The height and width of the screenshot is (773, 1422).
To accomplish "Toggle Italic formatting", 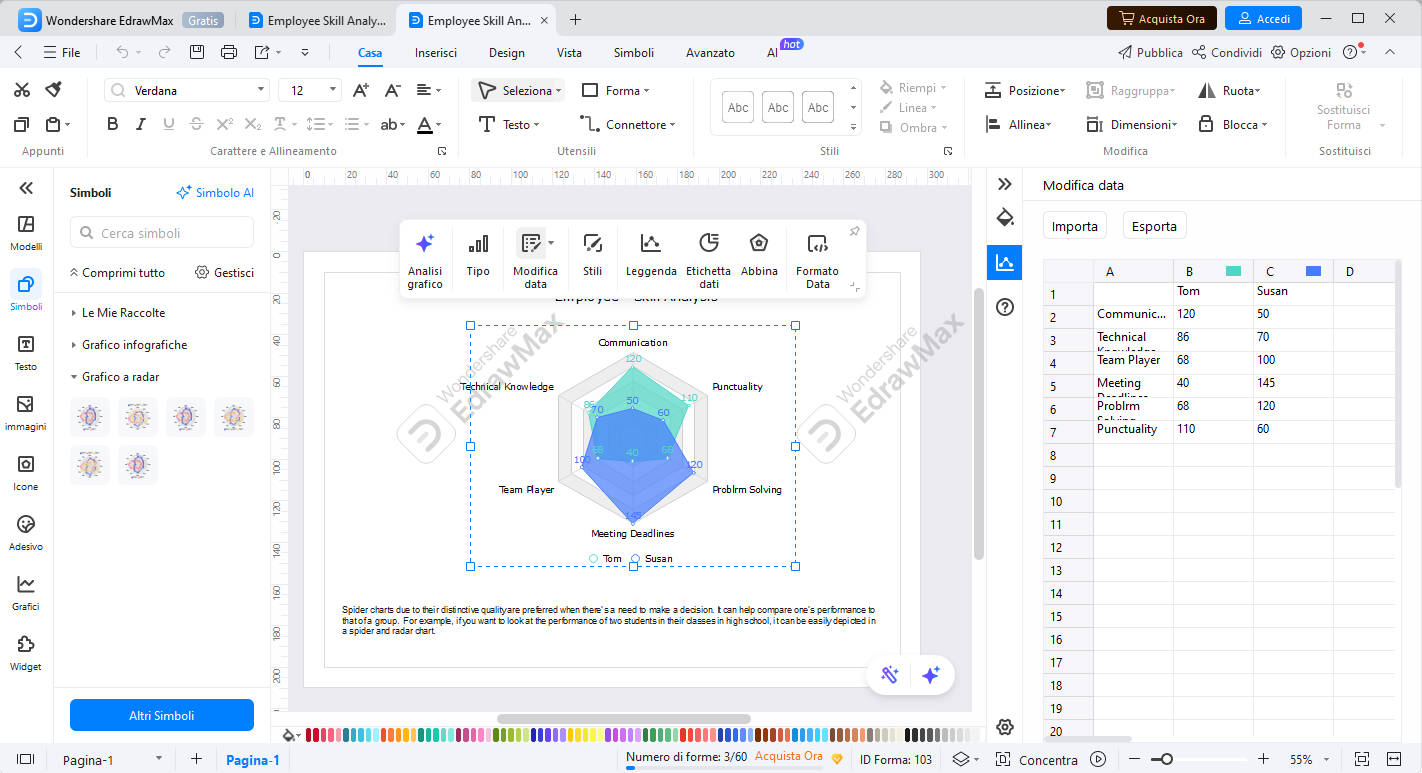I will (x=140, y=125).
